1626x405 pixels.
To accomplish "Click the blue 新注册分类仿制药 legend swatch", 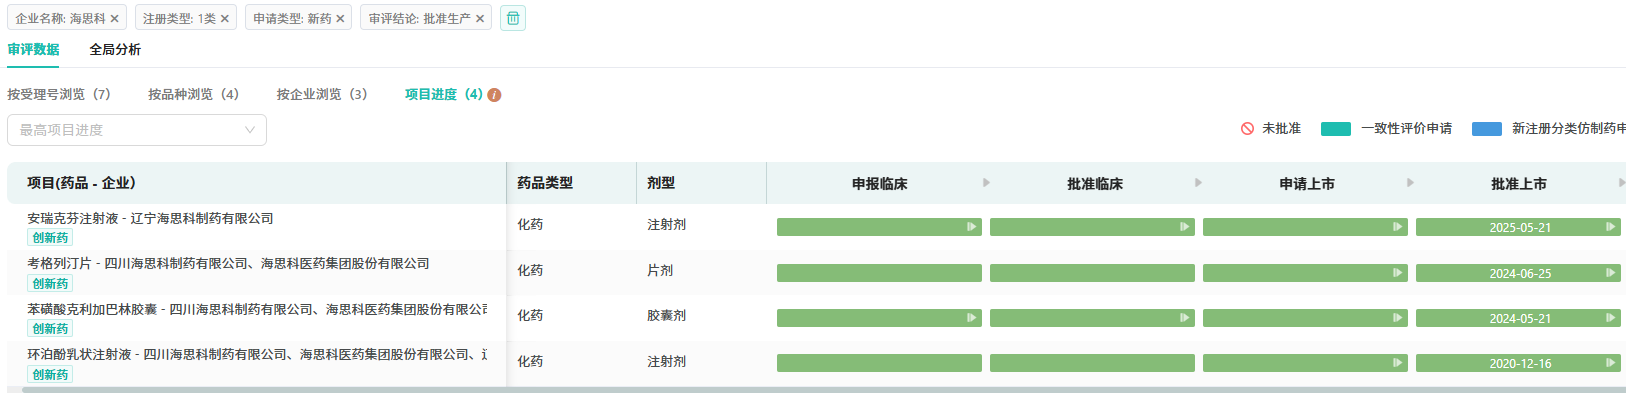I will (1487, 129).
